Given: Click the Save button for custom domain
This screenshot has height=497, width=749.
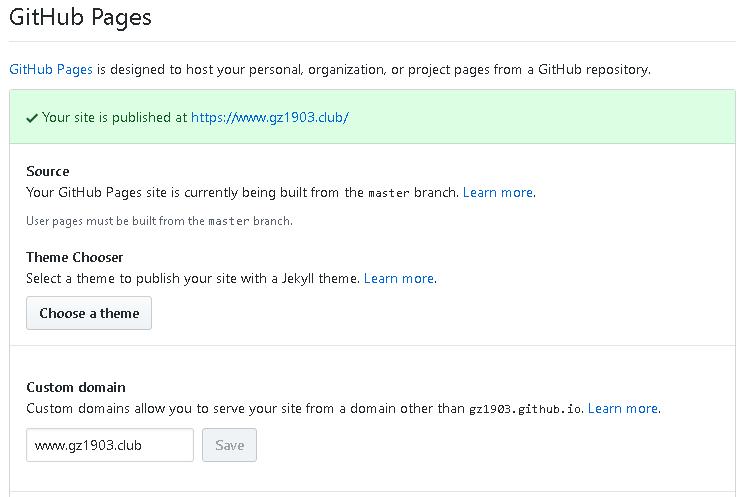Looking at the screenshot, I should point(229,445).
